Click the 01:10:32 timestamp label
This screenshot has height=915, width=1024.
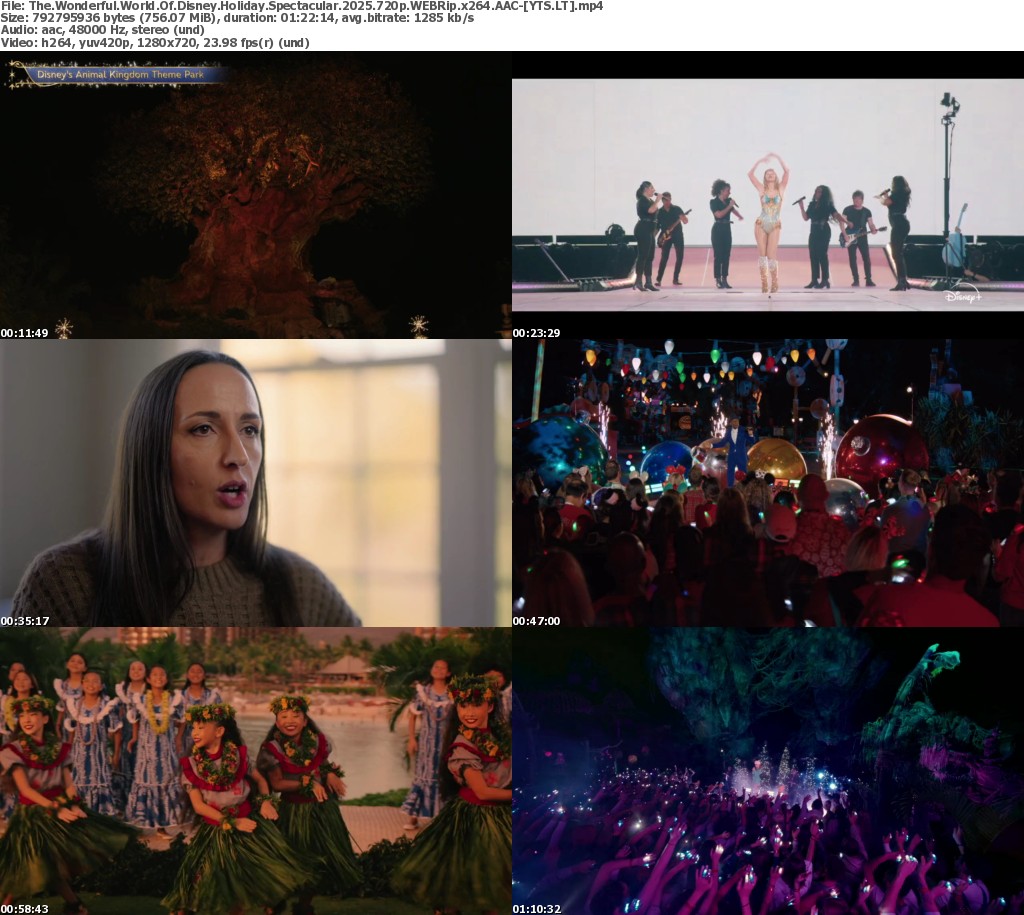[x=536, y=908]
